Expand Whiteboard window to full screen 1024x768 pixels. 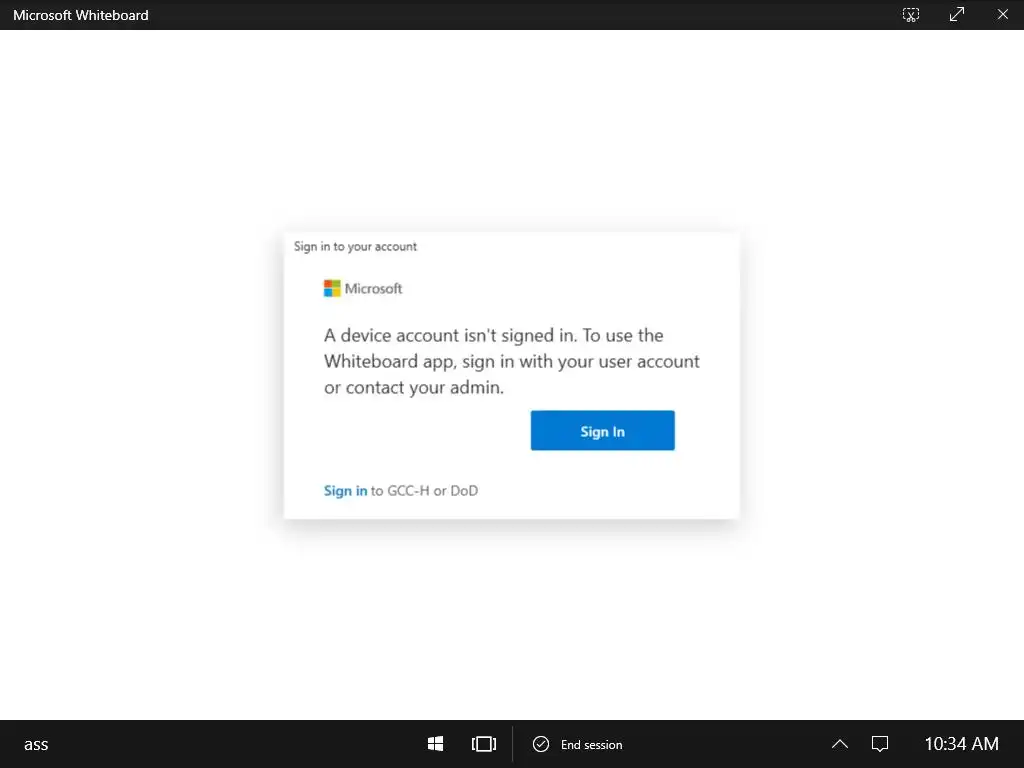(957, 14)
